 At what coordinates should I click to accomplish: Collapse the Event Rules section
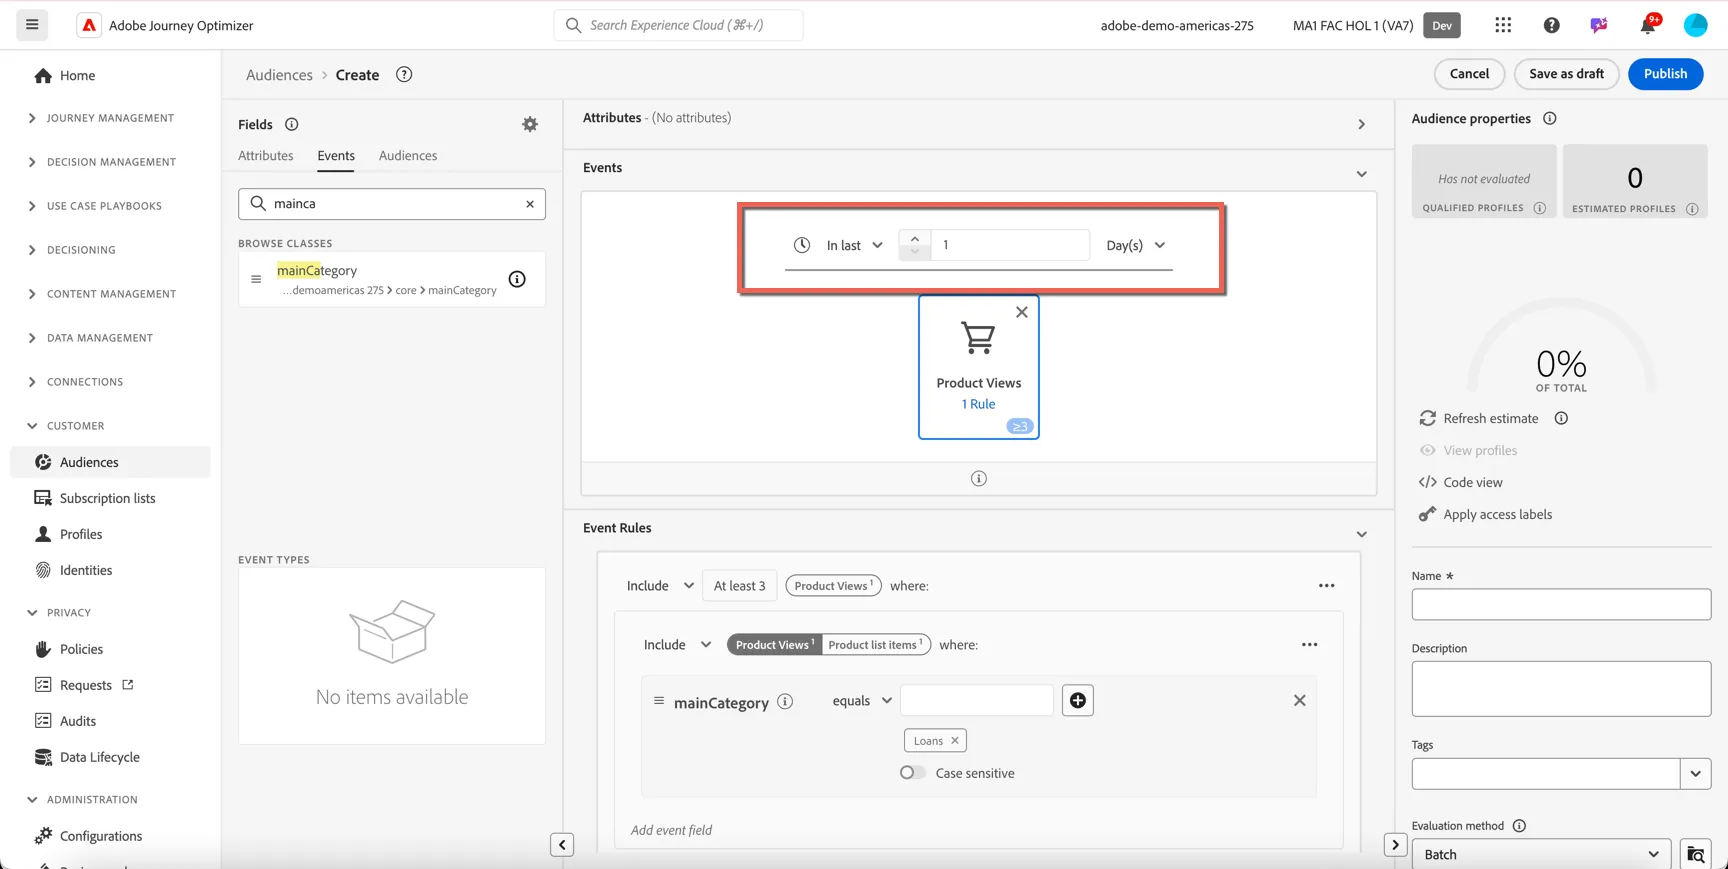[x=1361, y=534]
